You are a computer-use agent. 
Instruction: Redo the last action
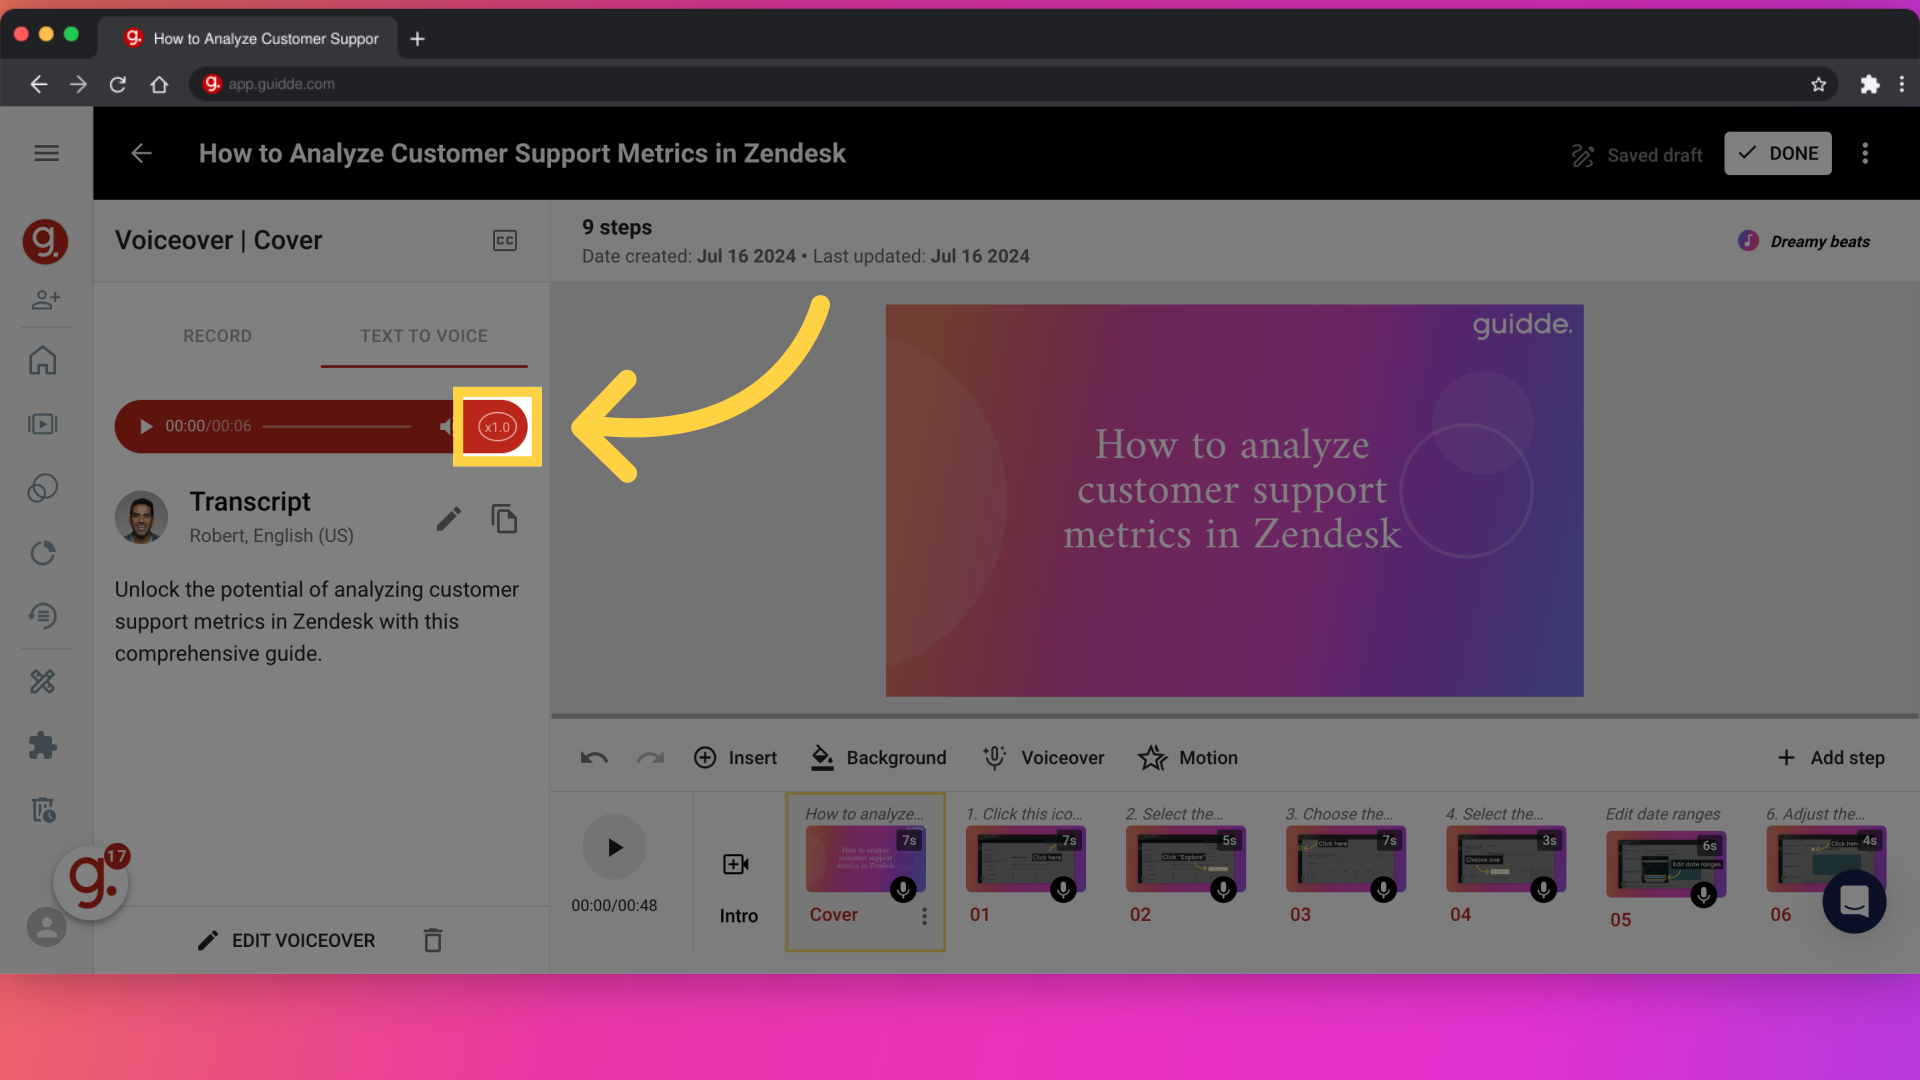click(x=651, y=758)
